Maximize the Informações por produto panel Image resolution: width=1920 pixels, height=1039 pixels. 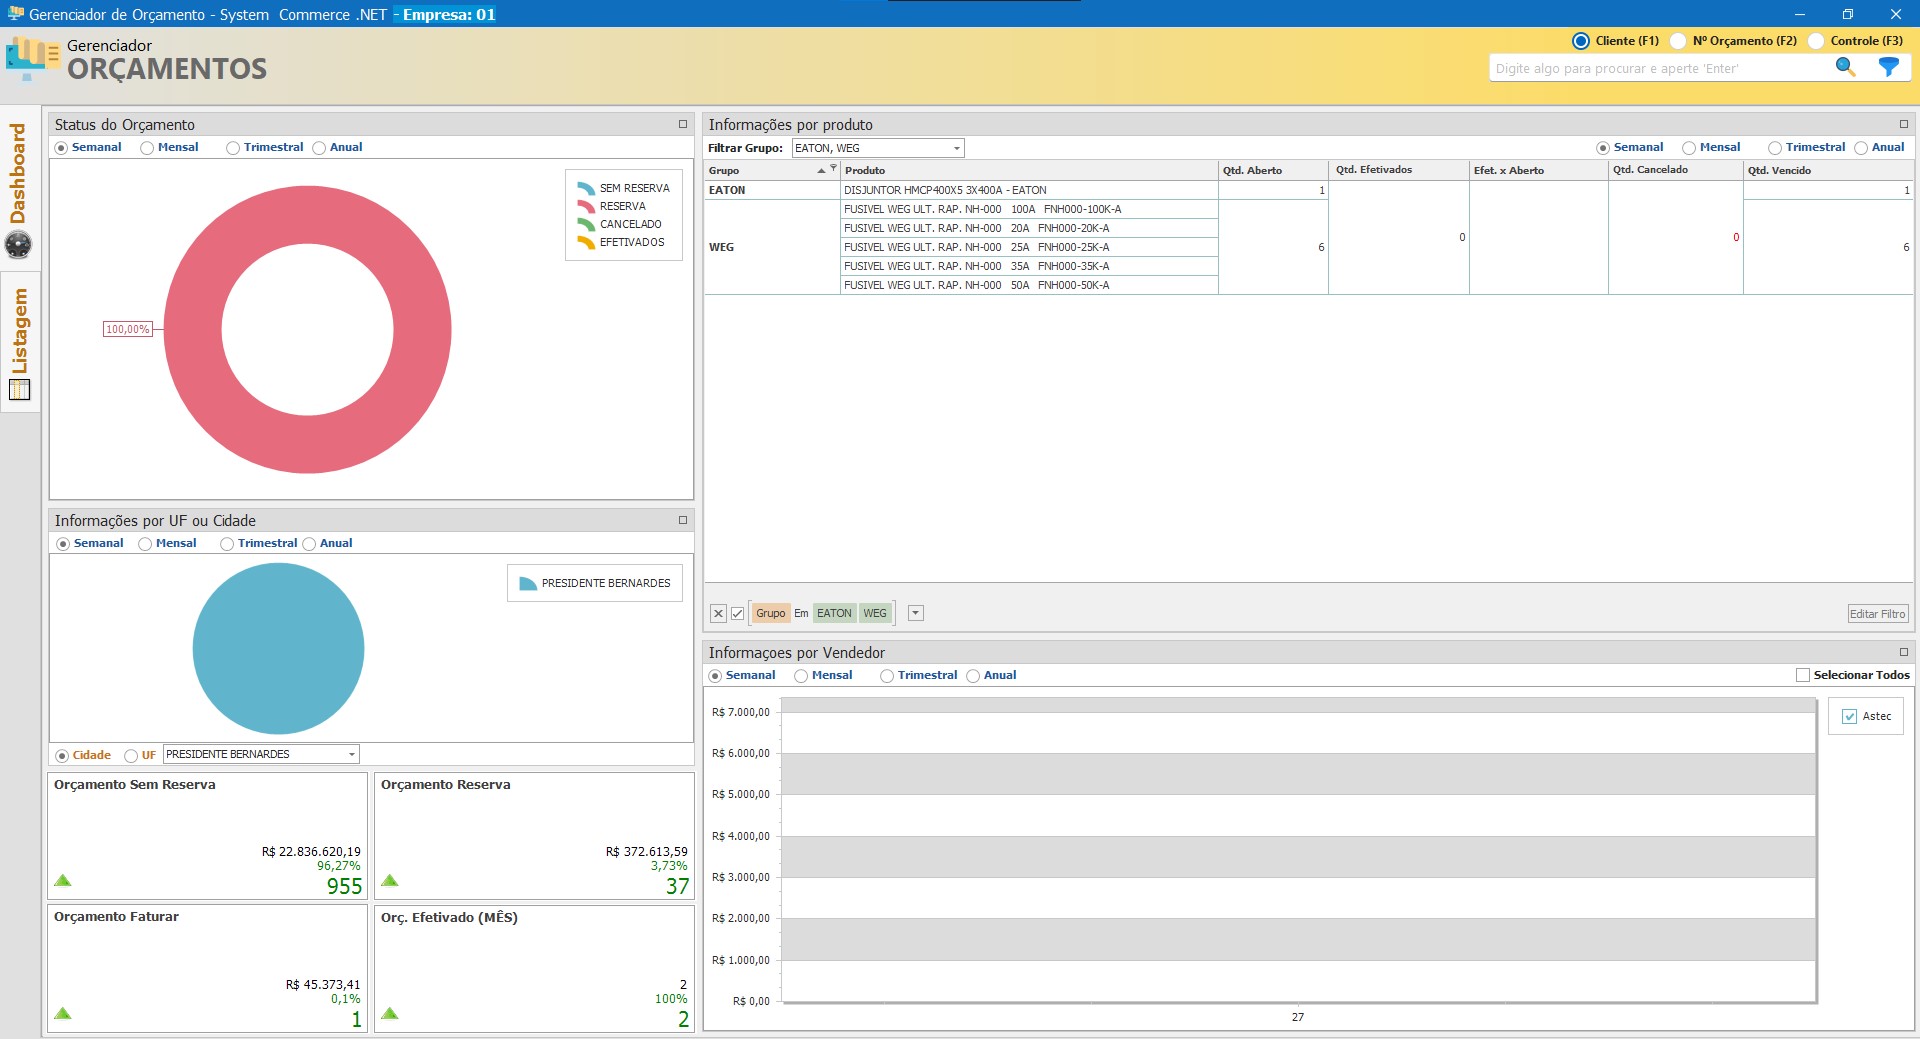pos(1903,124)
